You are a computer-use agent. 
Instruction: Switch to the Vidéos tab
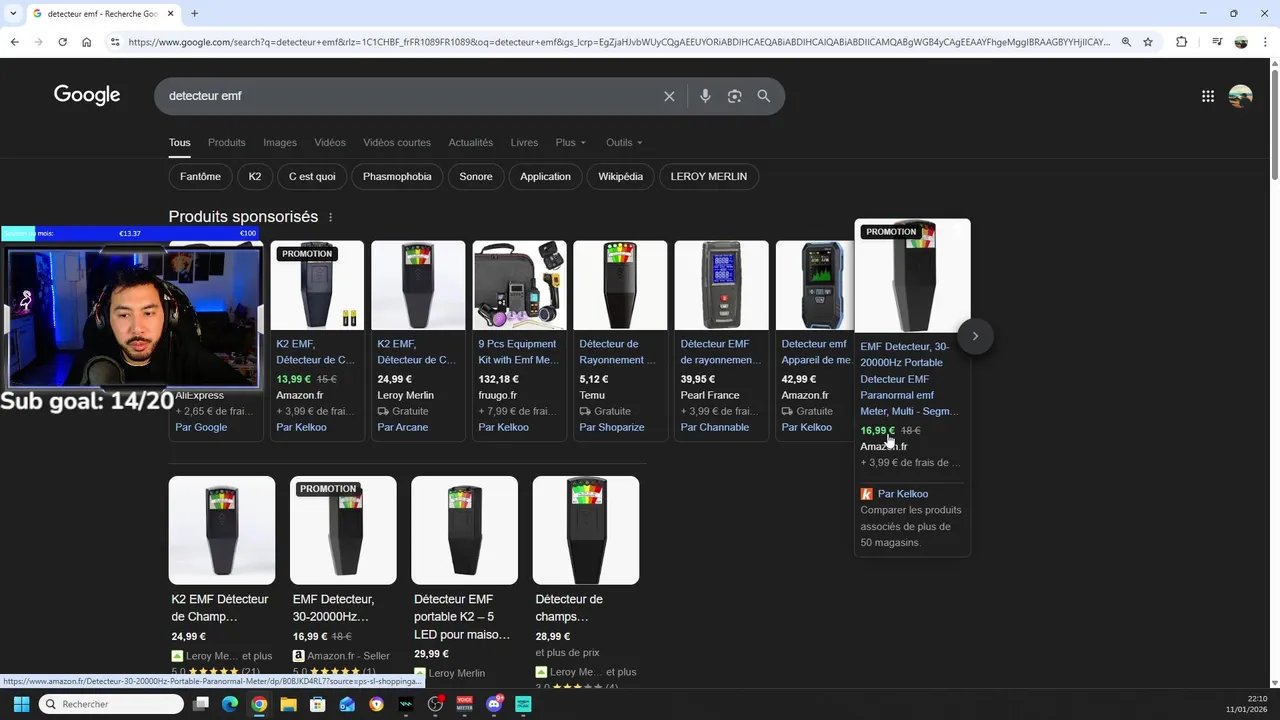(x=330, y=142)
